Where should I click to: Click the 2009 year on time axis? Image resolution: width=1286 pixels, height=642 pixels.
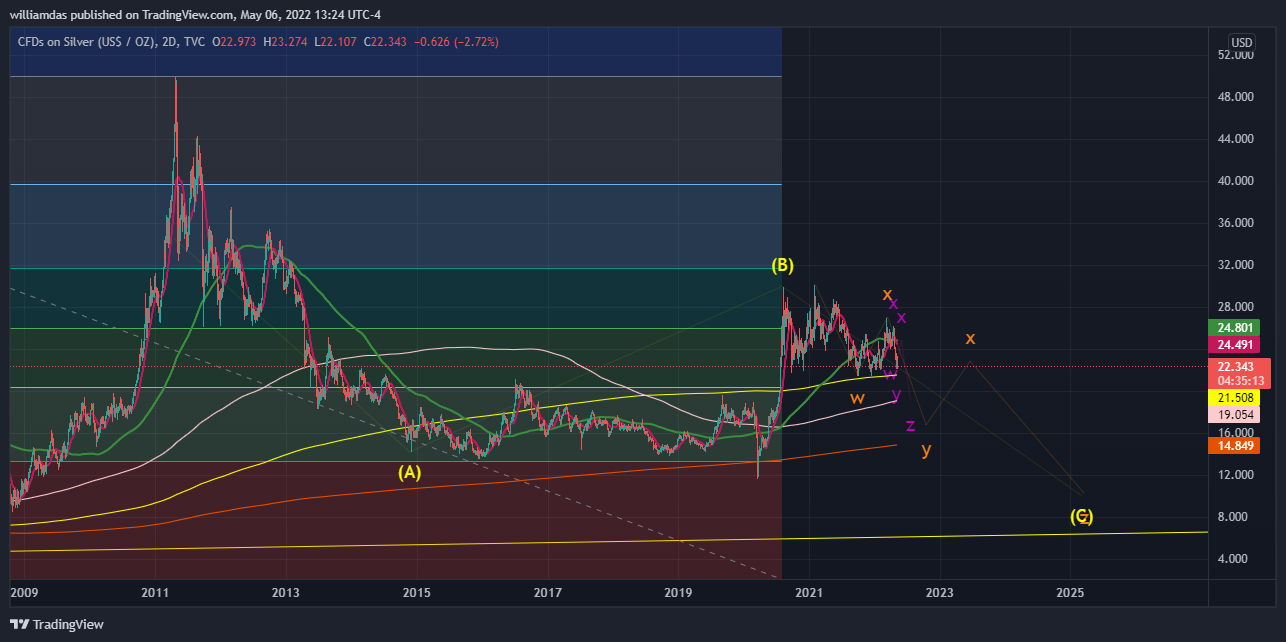click(x=24, y=593)
